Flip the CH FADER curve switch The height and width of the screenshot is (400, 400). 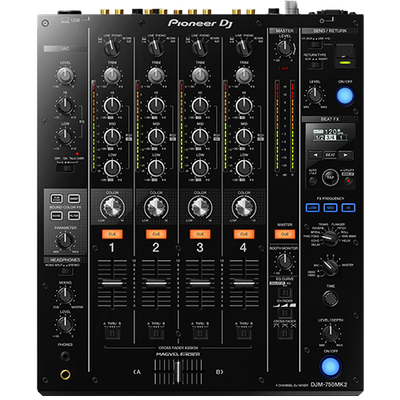coord(285,313)
